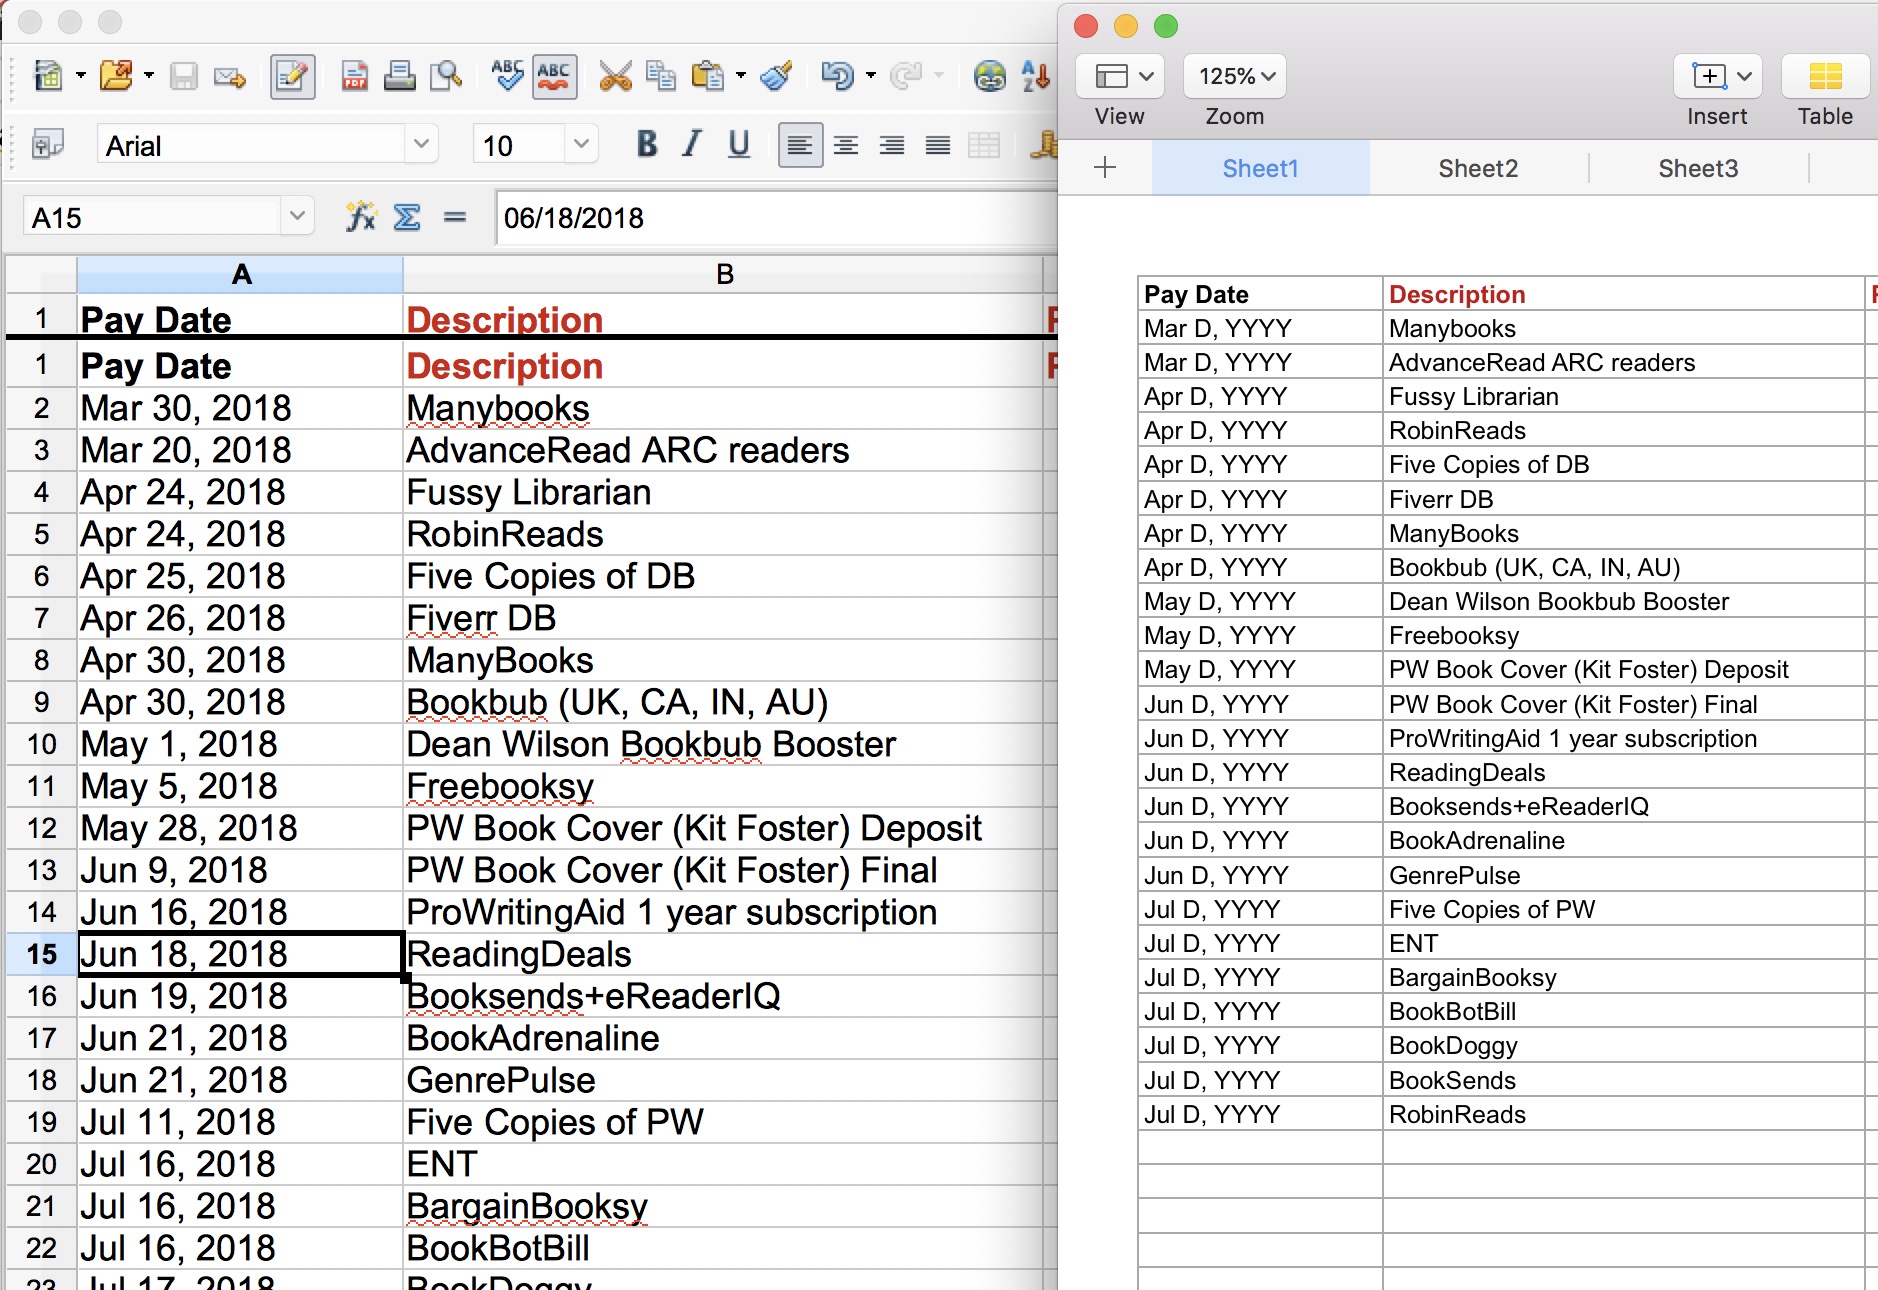Click the Sum sigma icon
The width and height of the screenshot is (1878, 1290).
(407, 216)
